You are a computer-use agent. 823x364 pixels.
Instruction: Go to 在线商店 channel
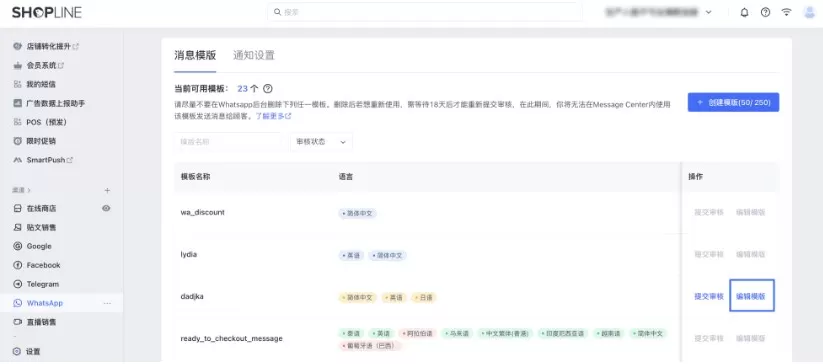[35, 208]
